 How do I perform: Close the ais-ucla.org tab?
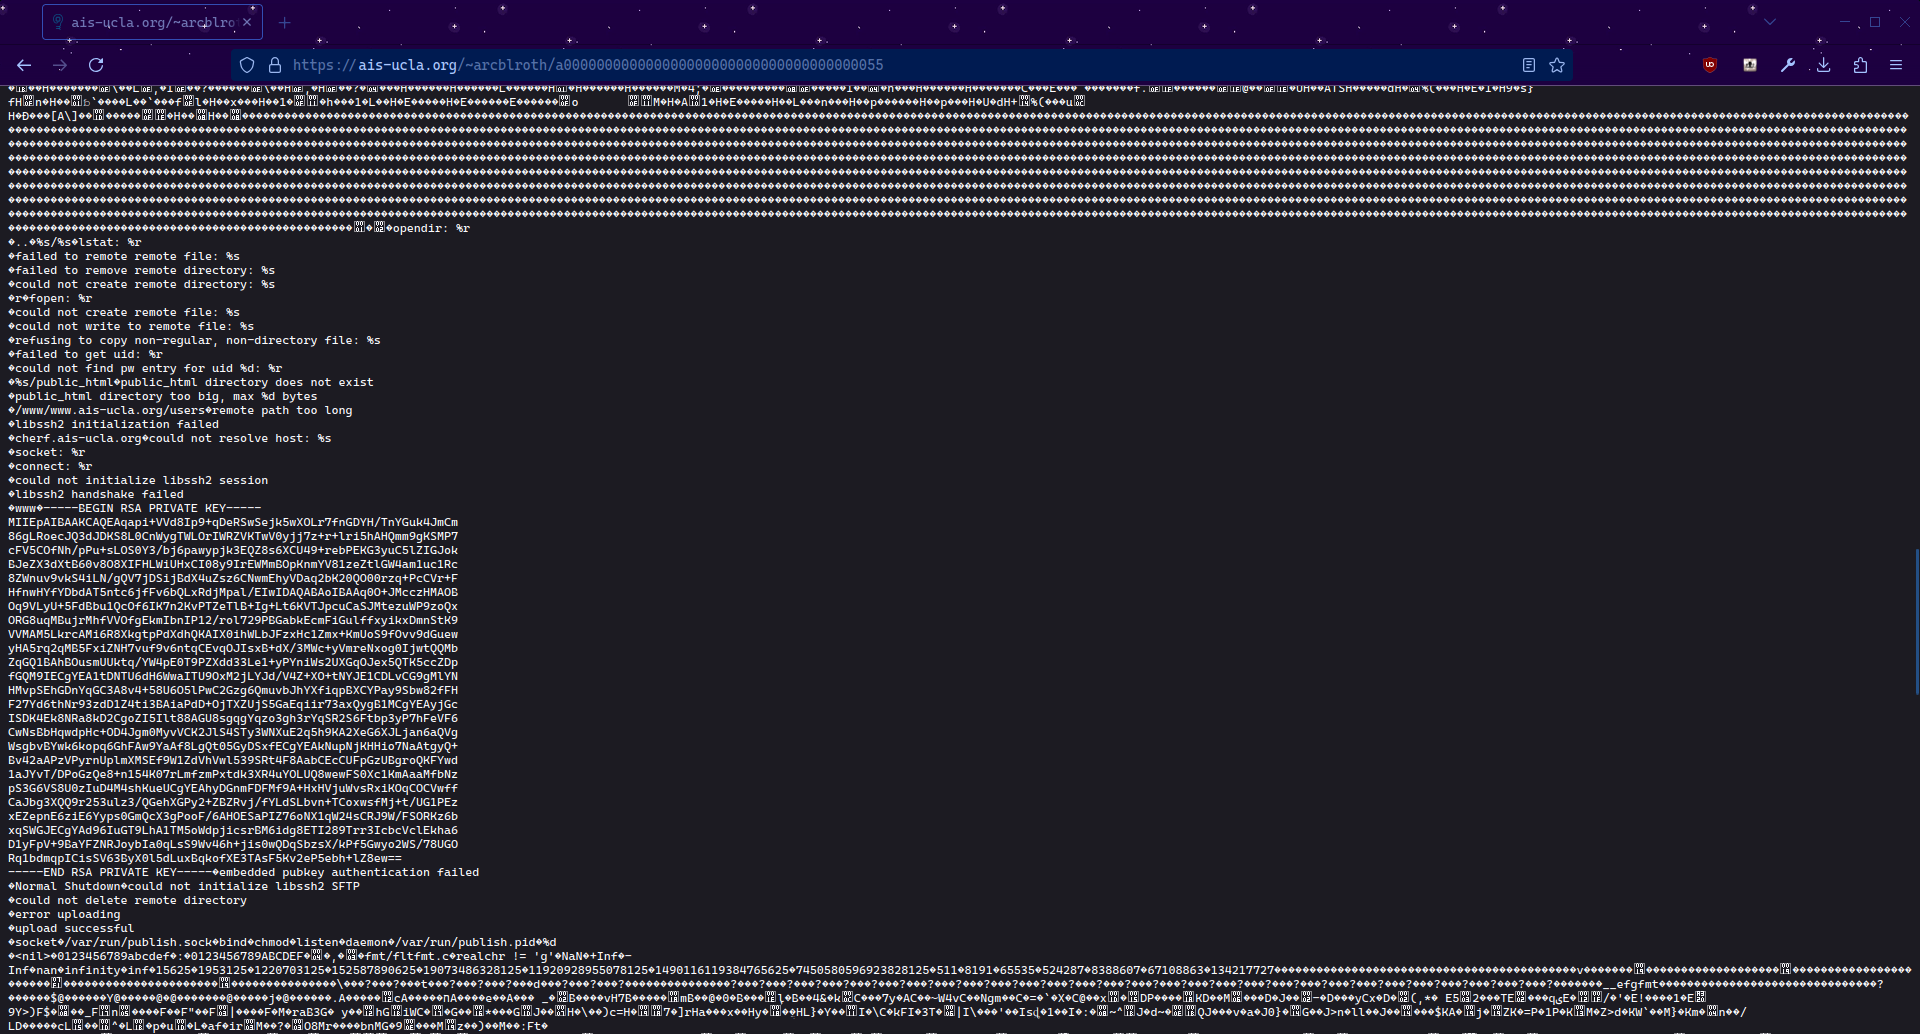pyautogui.click(x=247, y=22)
